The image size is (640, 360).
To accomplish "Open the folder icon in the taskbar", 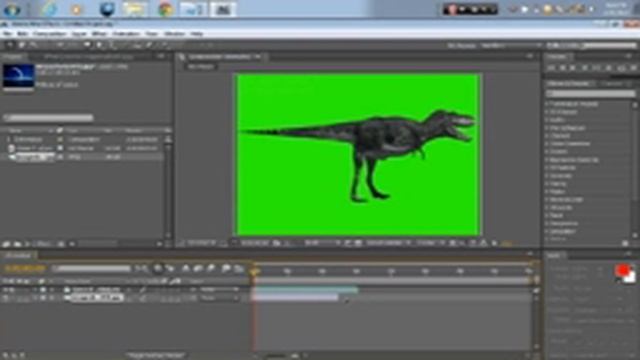I will tap(135, 9).
